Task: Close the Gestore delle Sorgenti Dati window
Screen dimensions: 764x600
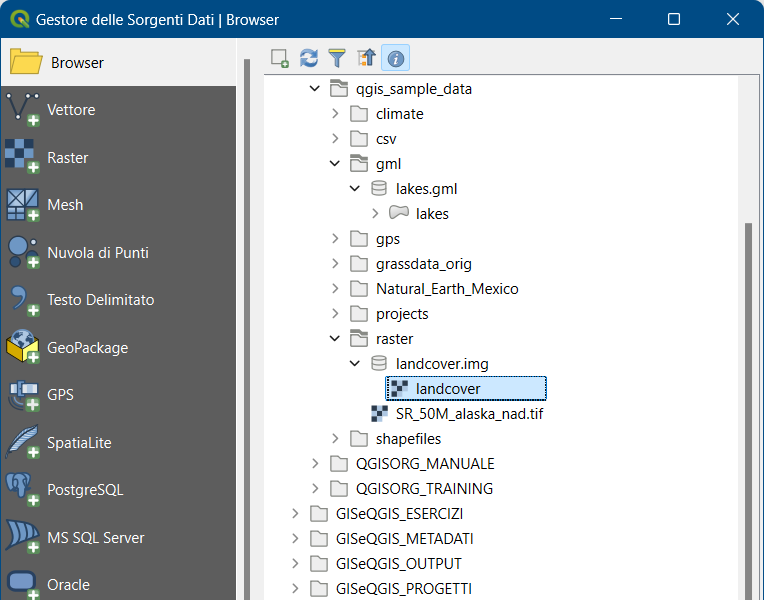Action: pos(733,19)
